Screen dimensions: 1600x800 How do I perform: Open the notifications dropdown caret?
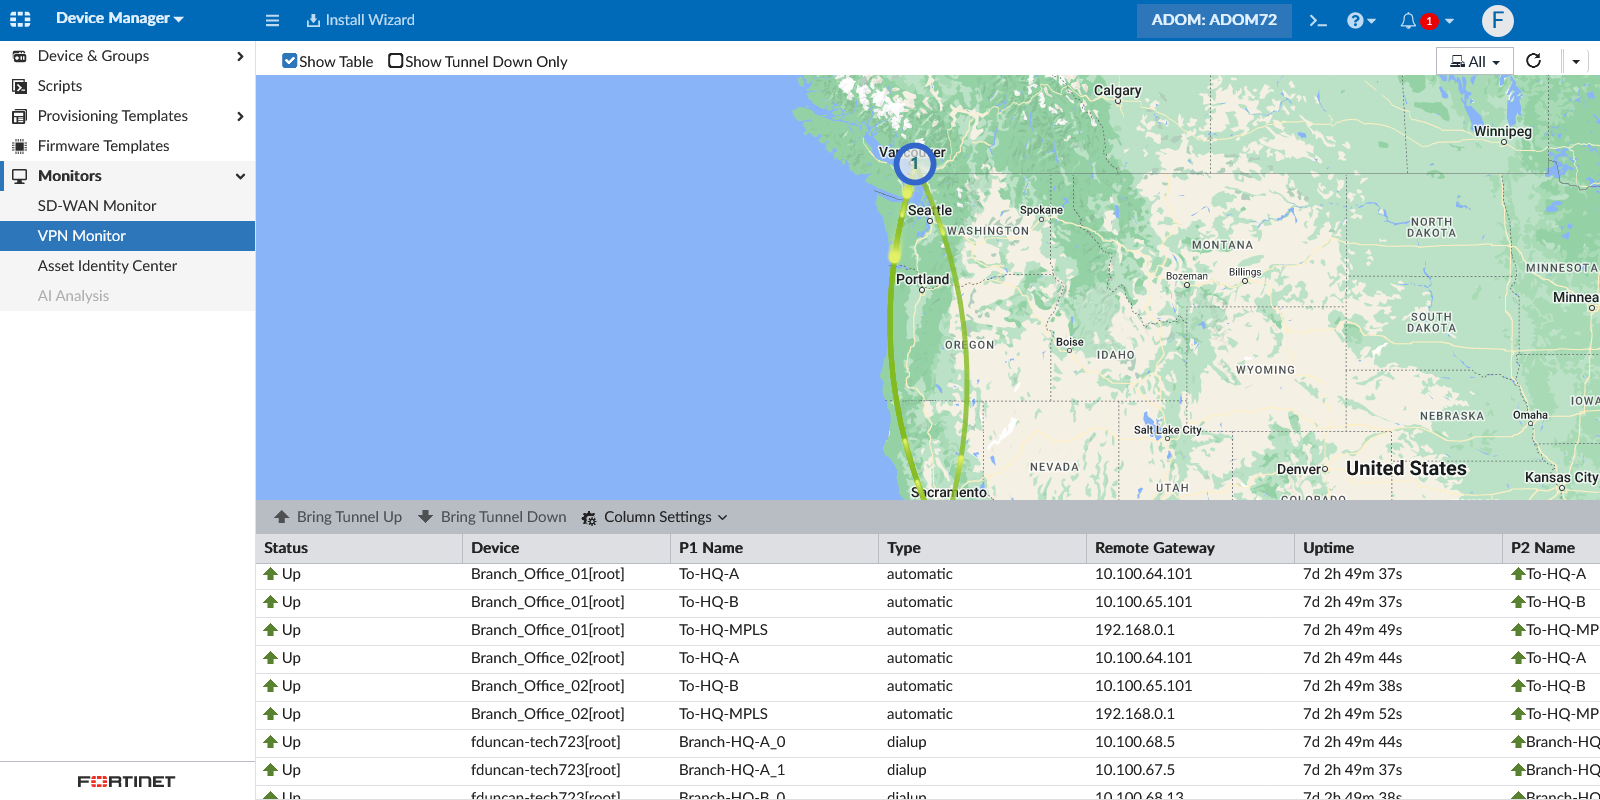point(1449,21)
